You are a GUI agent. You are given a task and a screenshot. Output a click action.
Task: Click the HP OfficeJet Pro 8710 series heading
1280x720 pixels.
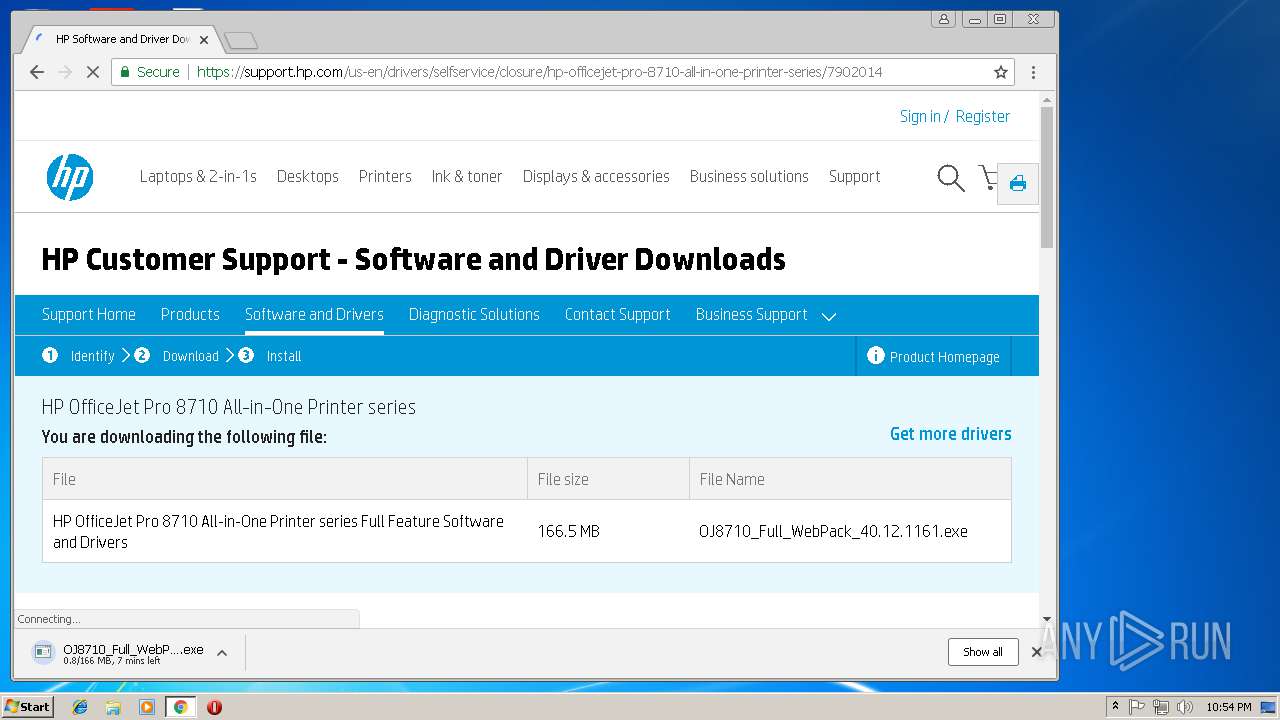pos(228,407)
